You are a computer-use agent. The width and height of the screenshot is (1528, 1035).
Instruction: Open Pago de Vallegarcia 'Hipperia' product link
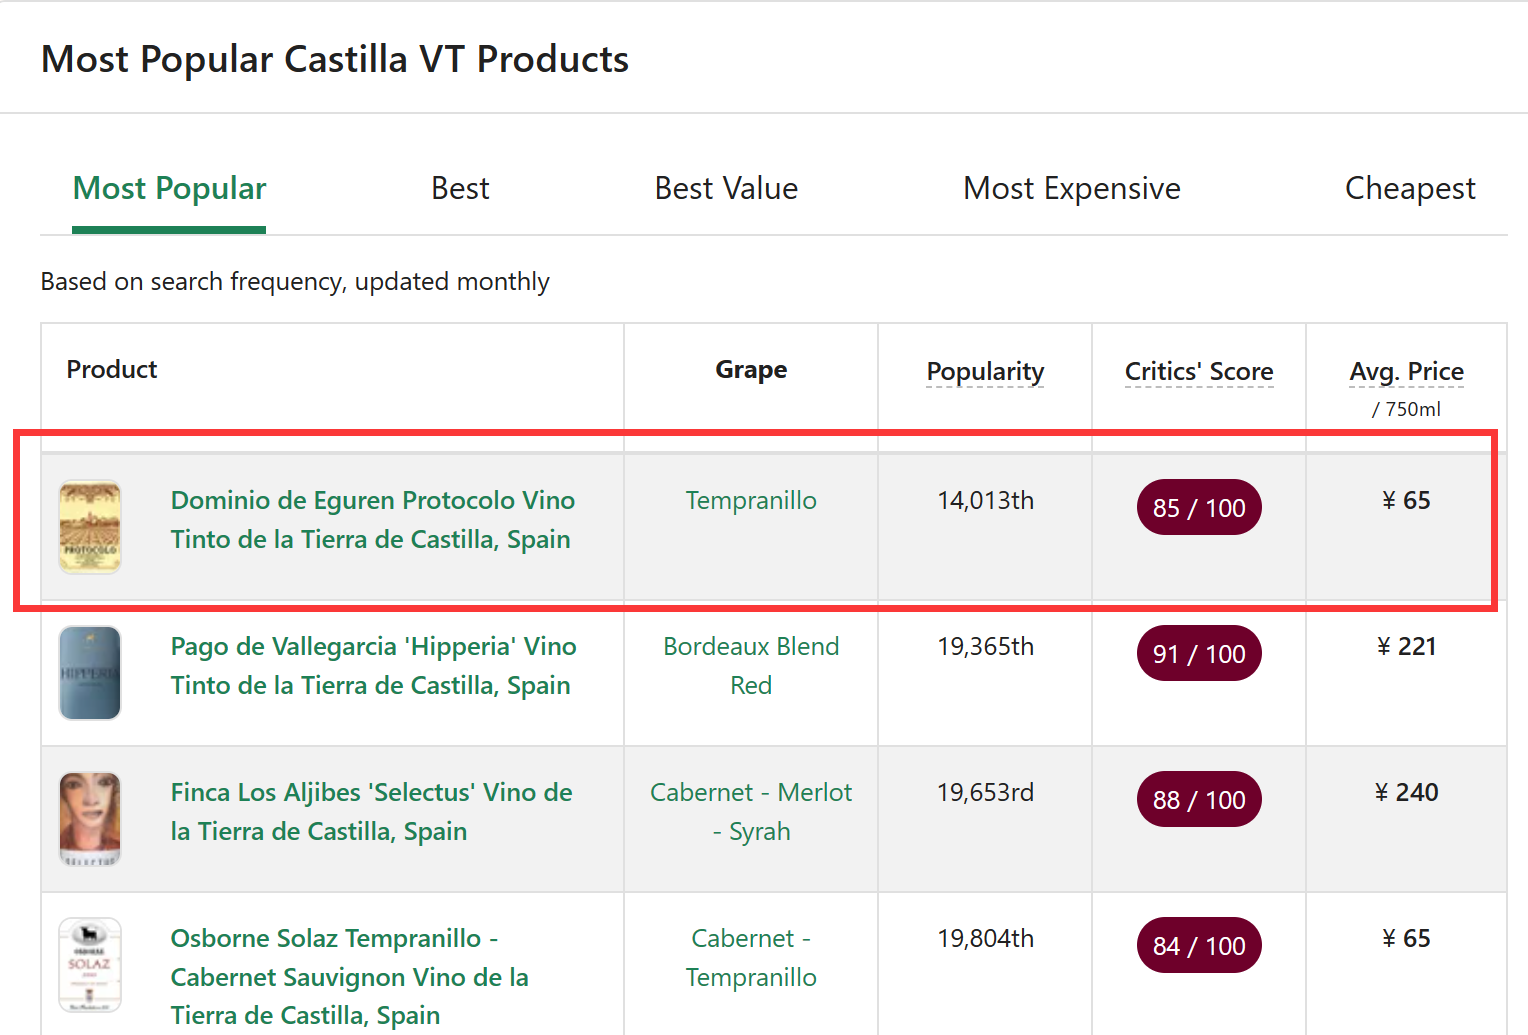pyautogui.click(x=372, y=666)
